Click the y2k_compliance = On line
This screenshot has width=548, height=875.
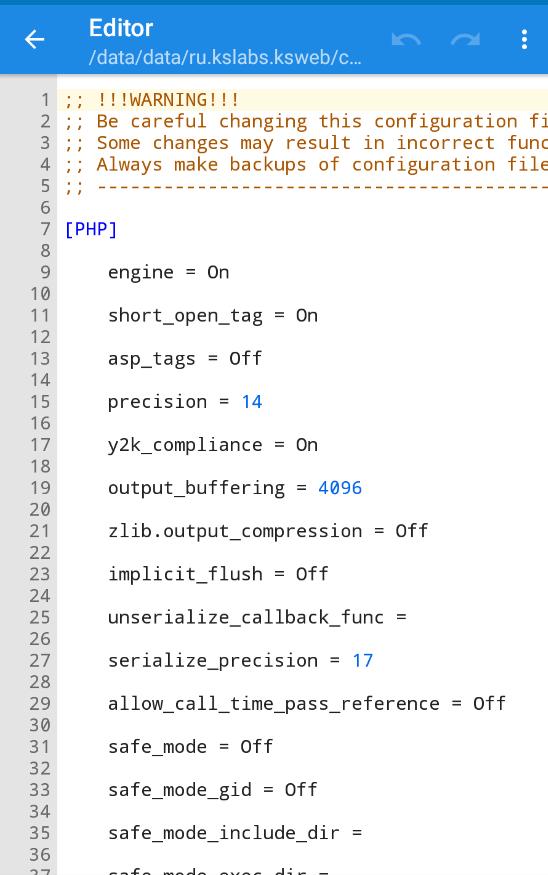(x=213, y=445)
